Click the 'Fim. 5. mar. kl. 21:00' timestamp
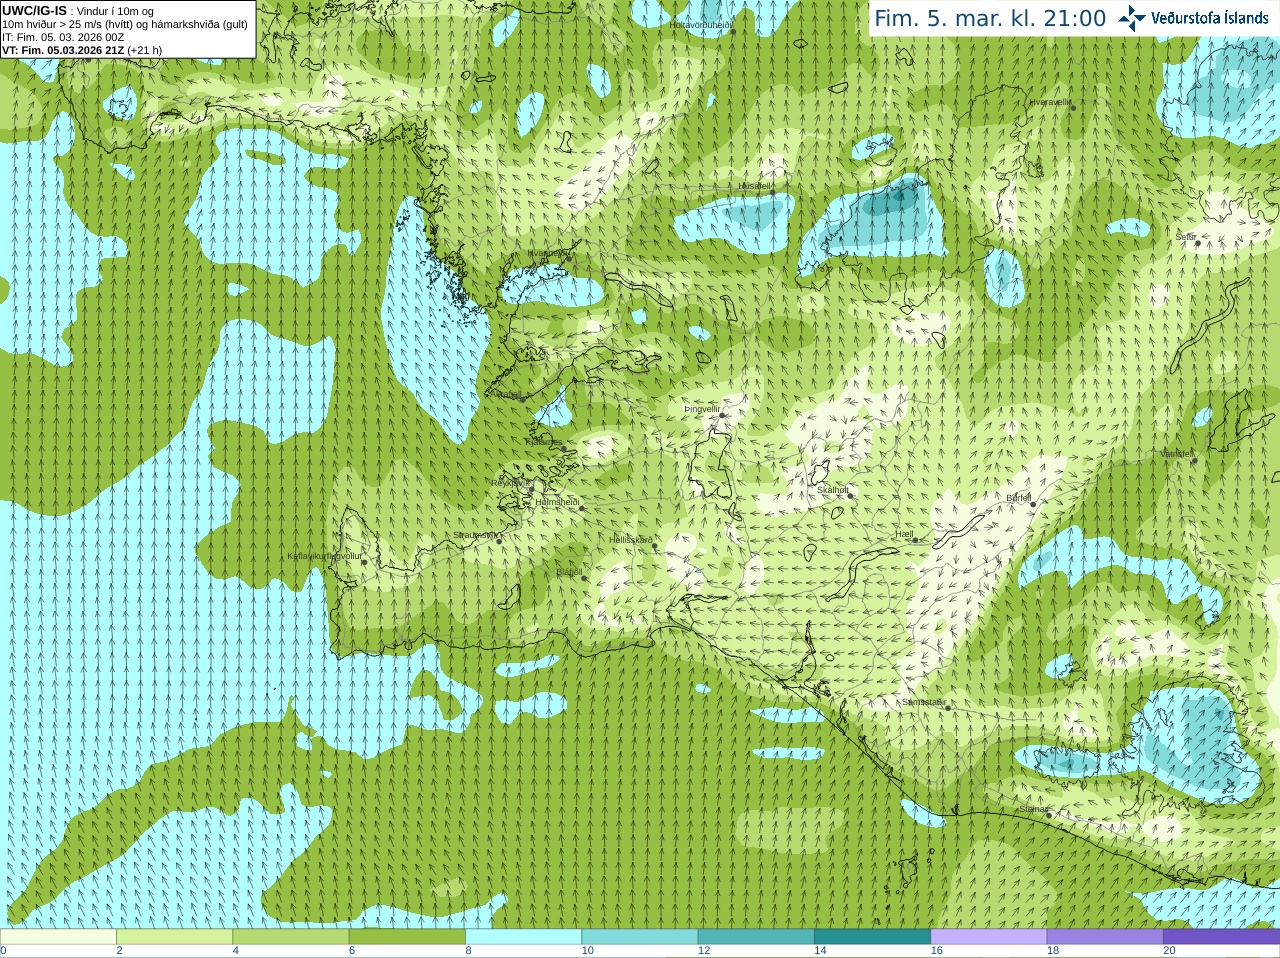The height and width of the screenshot is (958, 1280). [x=990, y=19]
